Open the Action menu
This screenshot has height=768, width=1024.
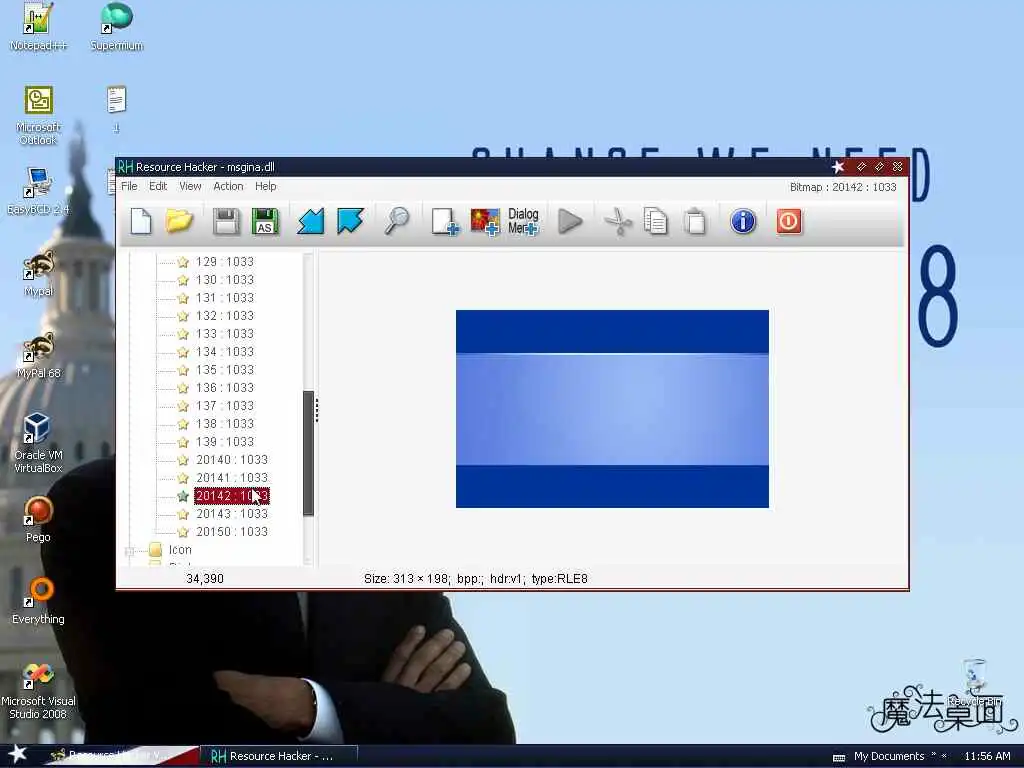[x=228, y=186]
